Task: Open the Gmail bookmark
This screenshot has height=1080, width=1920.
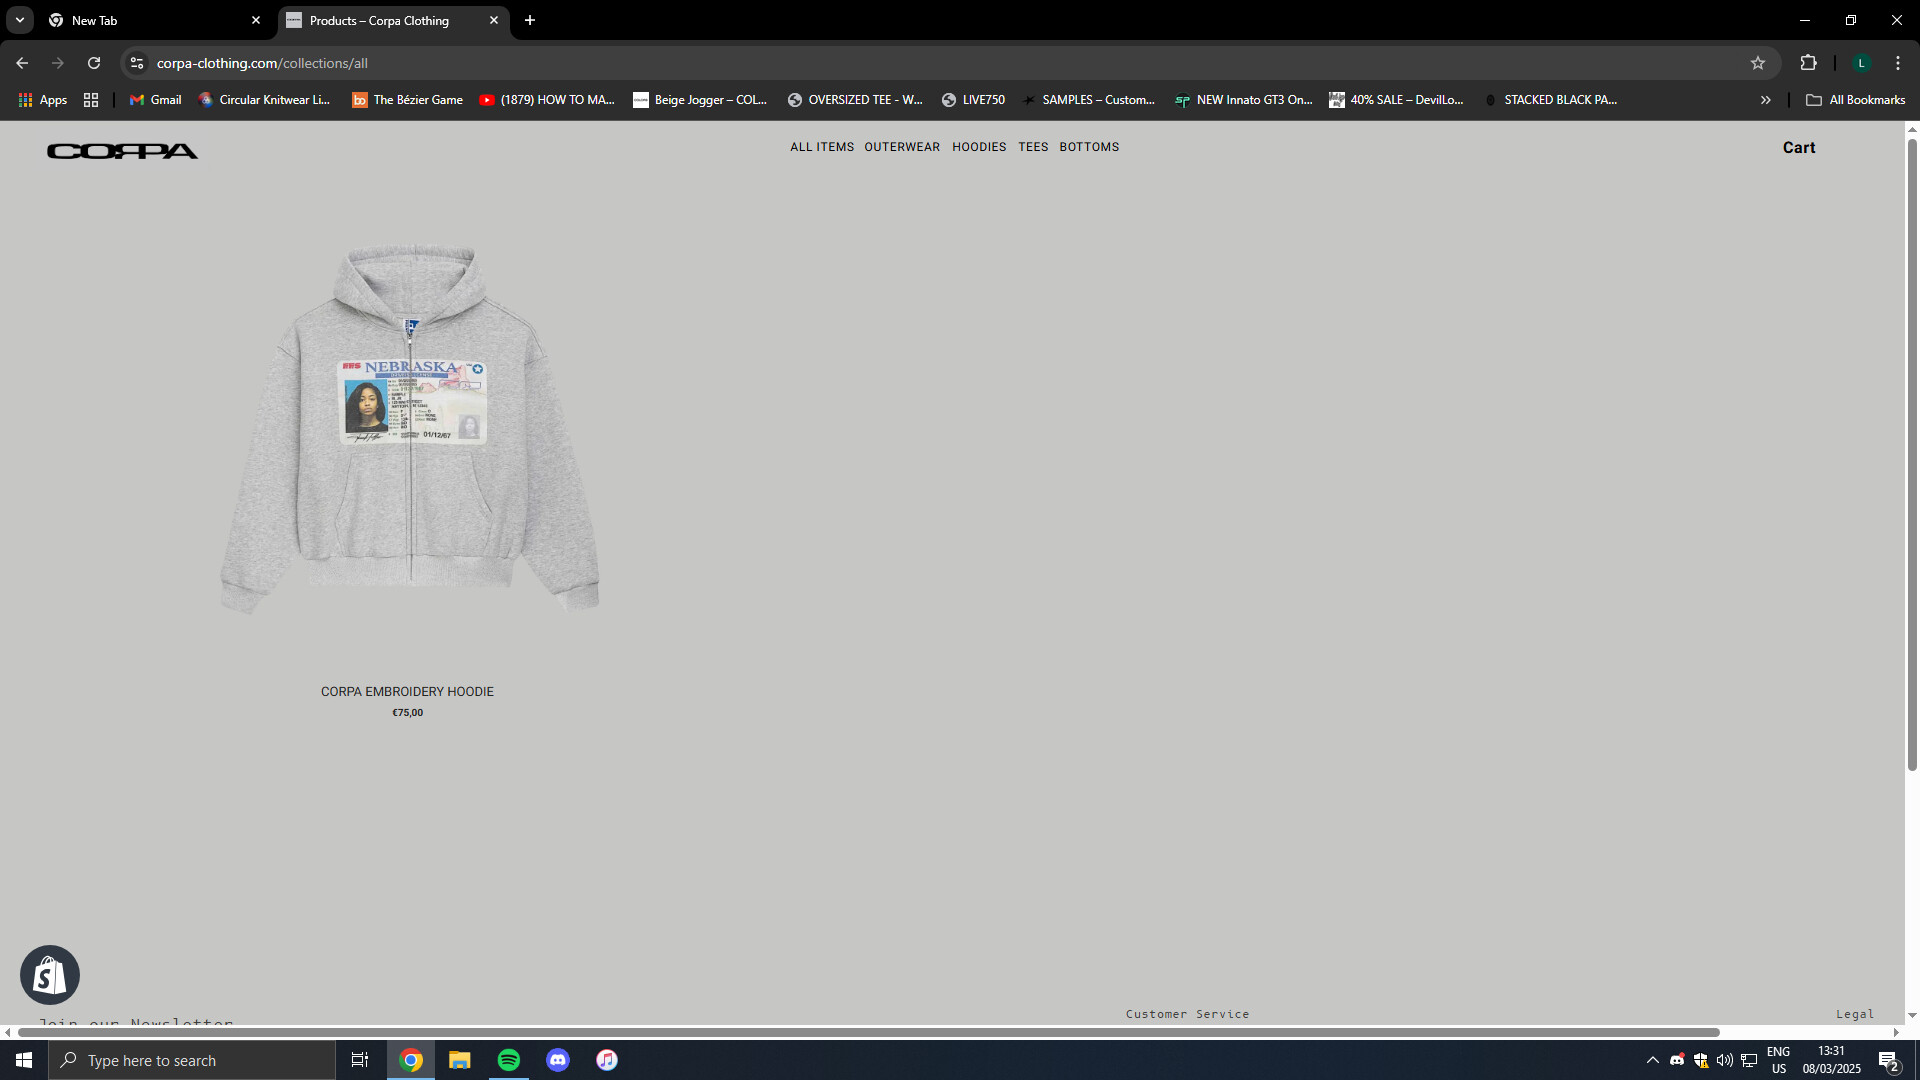Action: [156, 100]
